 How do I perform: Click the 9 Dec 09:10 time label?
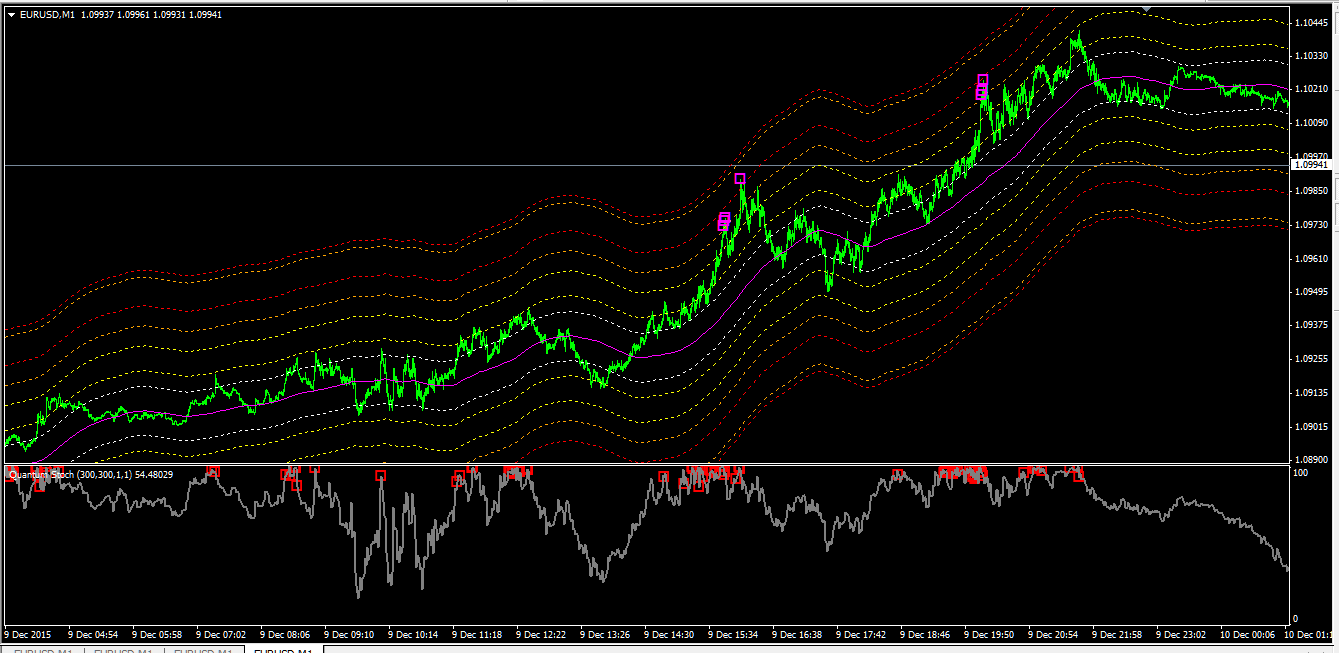pyautogui.click(x=350, y=634)
